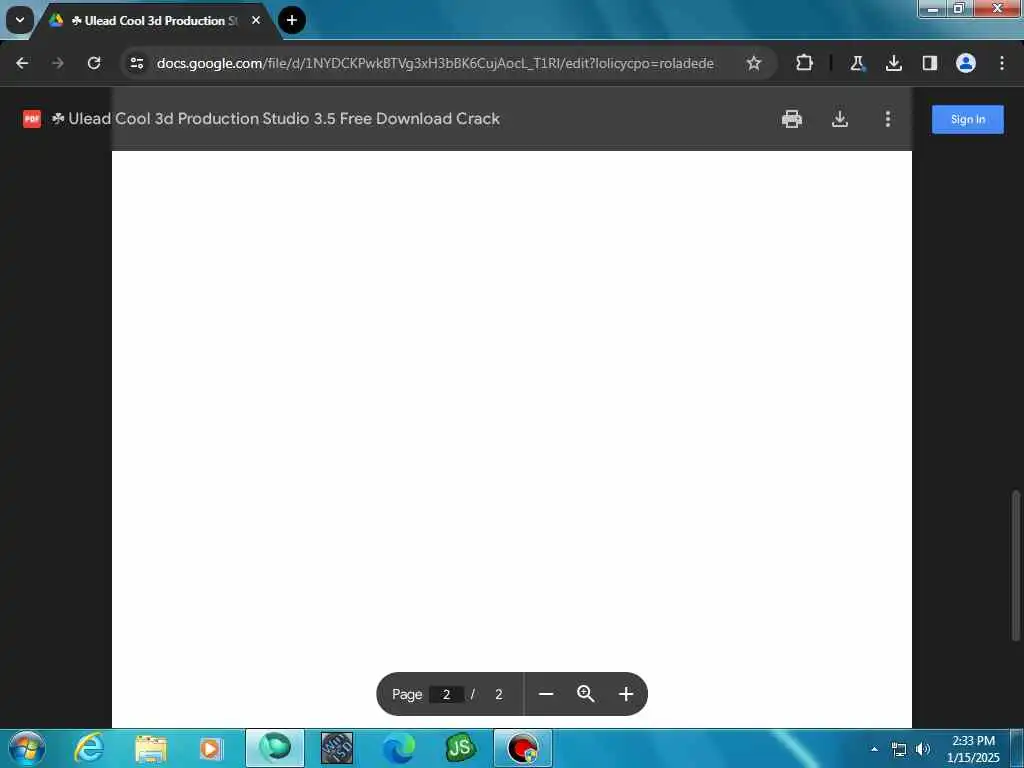Show browser downloads

pos(894,63)
